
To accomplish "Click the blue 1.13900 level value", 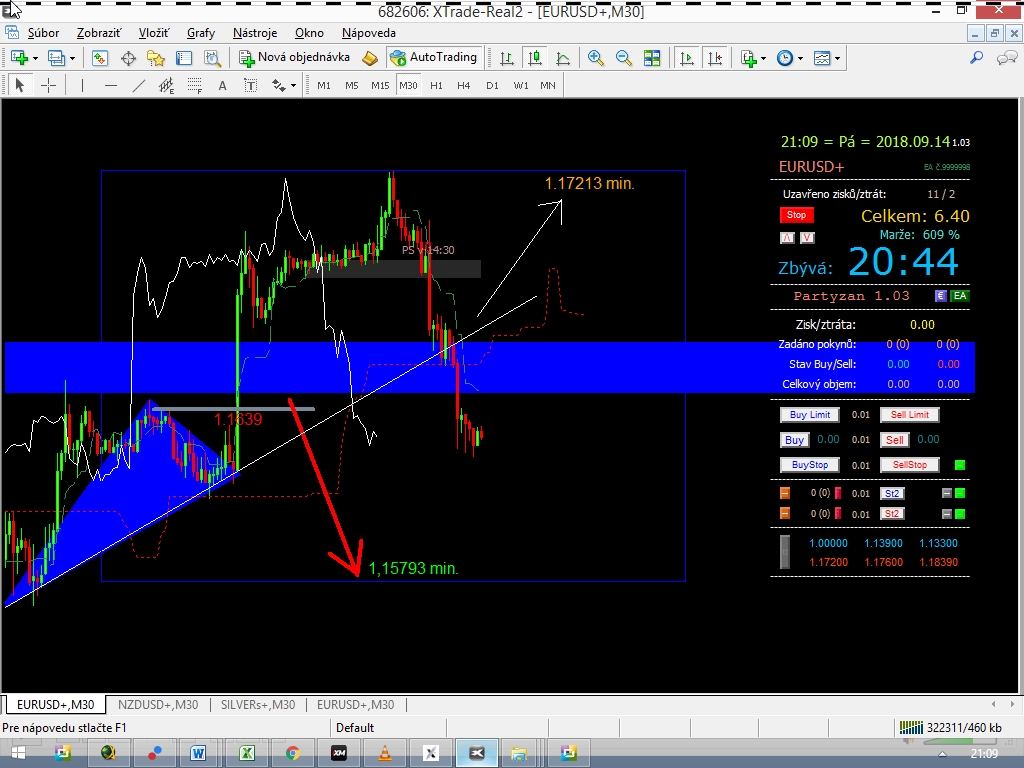I will [x=883, y=543].
